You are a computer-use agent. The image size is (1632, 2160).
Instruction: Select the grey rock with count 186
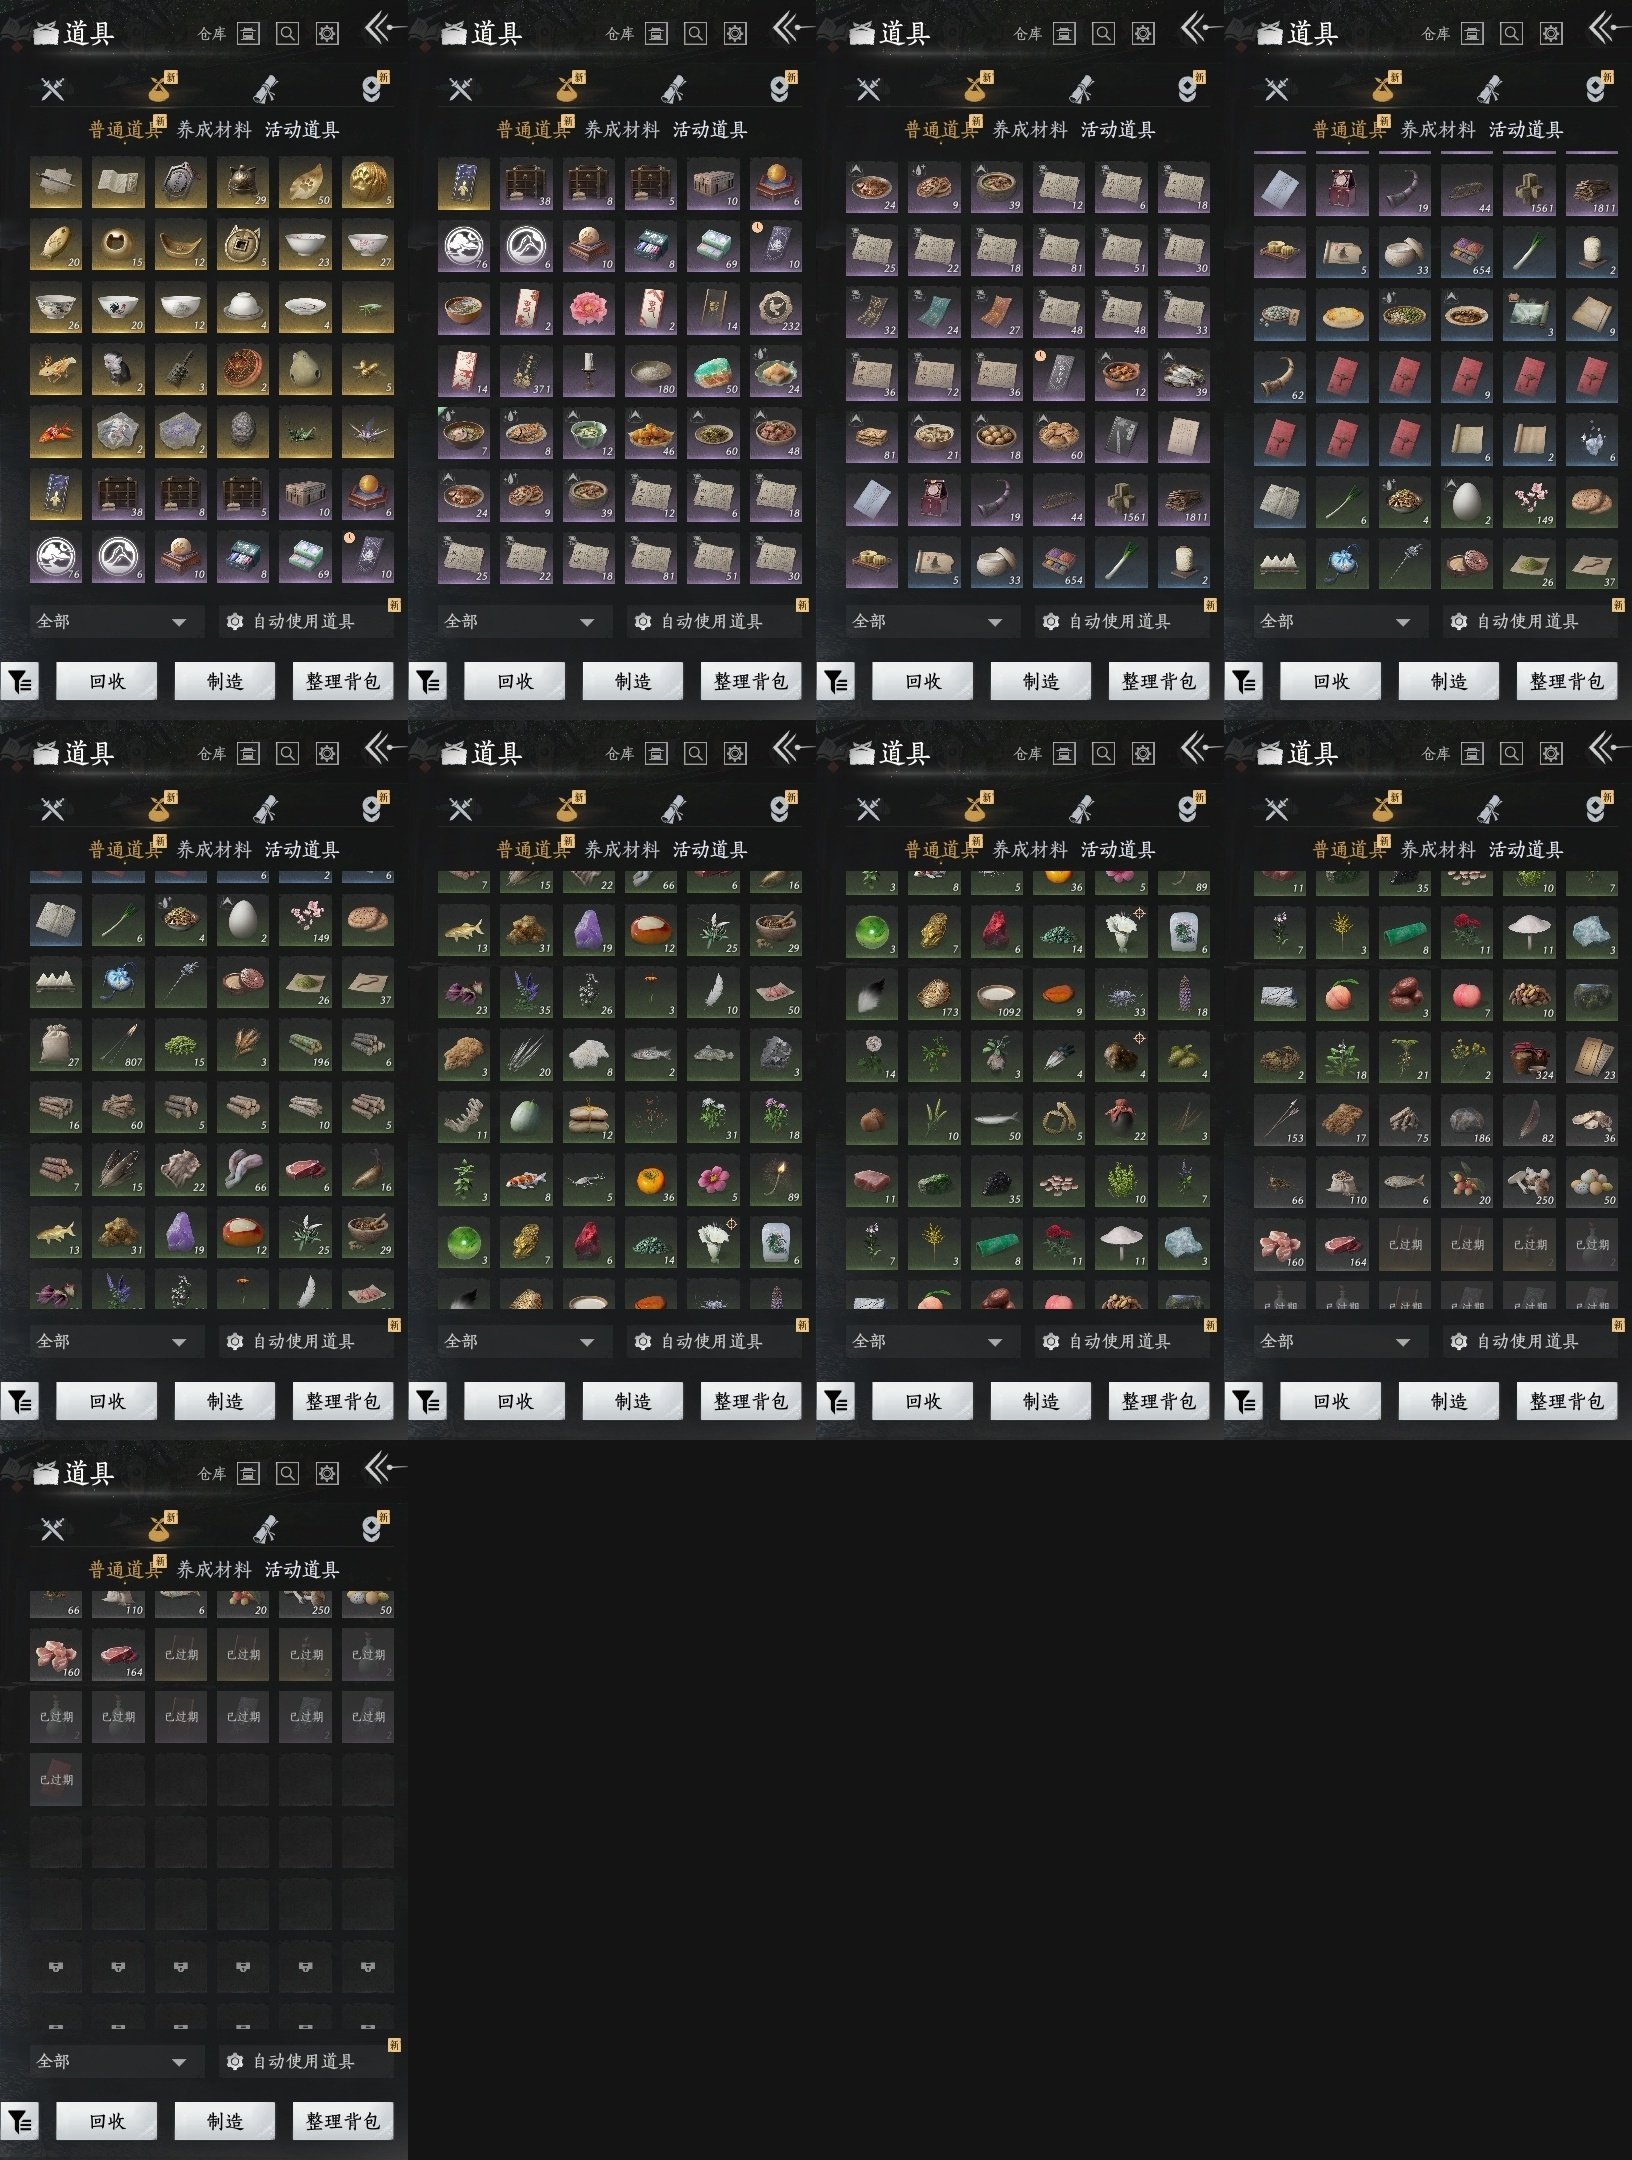click(1467, 1119)
